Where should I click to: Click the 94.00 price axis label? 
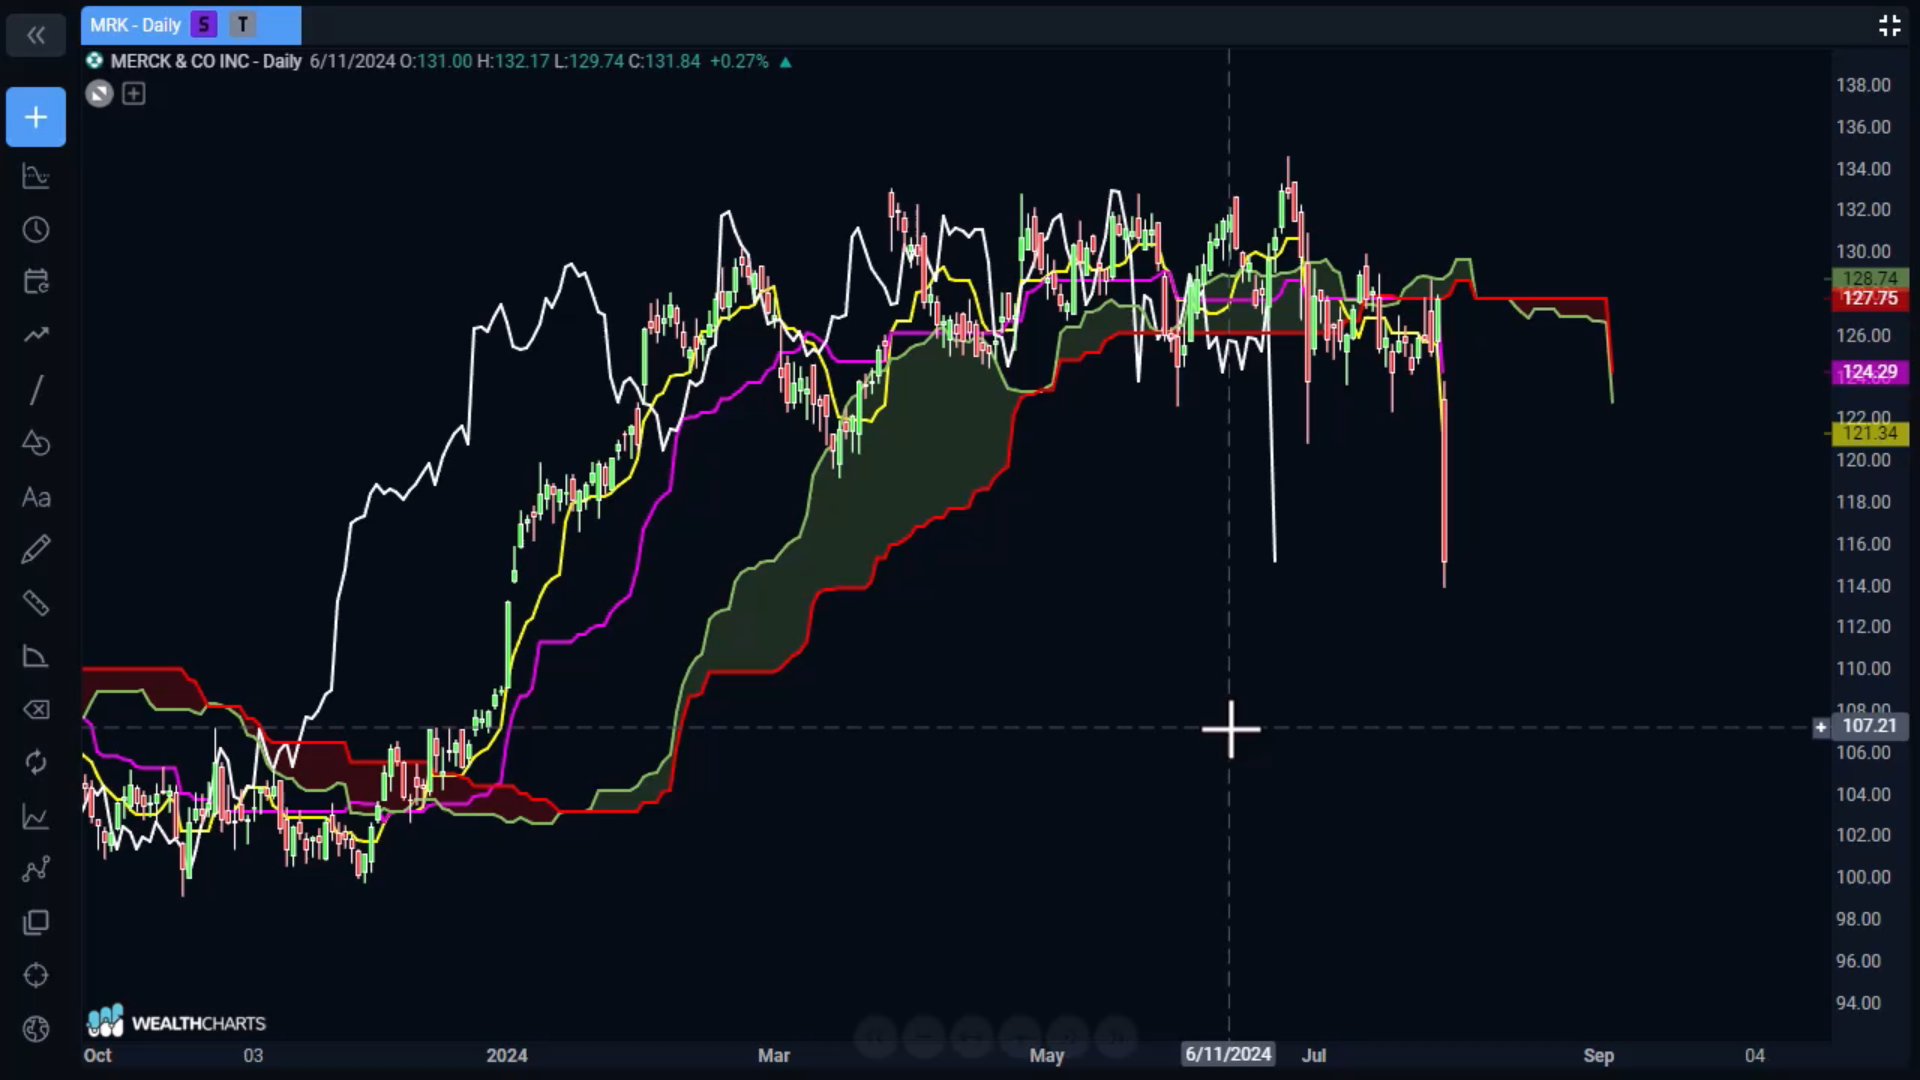(1858, 1003)
